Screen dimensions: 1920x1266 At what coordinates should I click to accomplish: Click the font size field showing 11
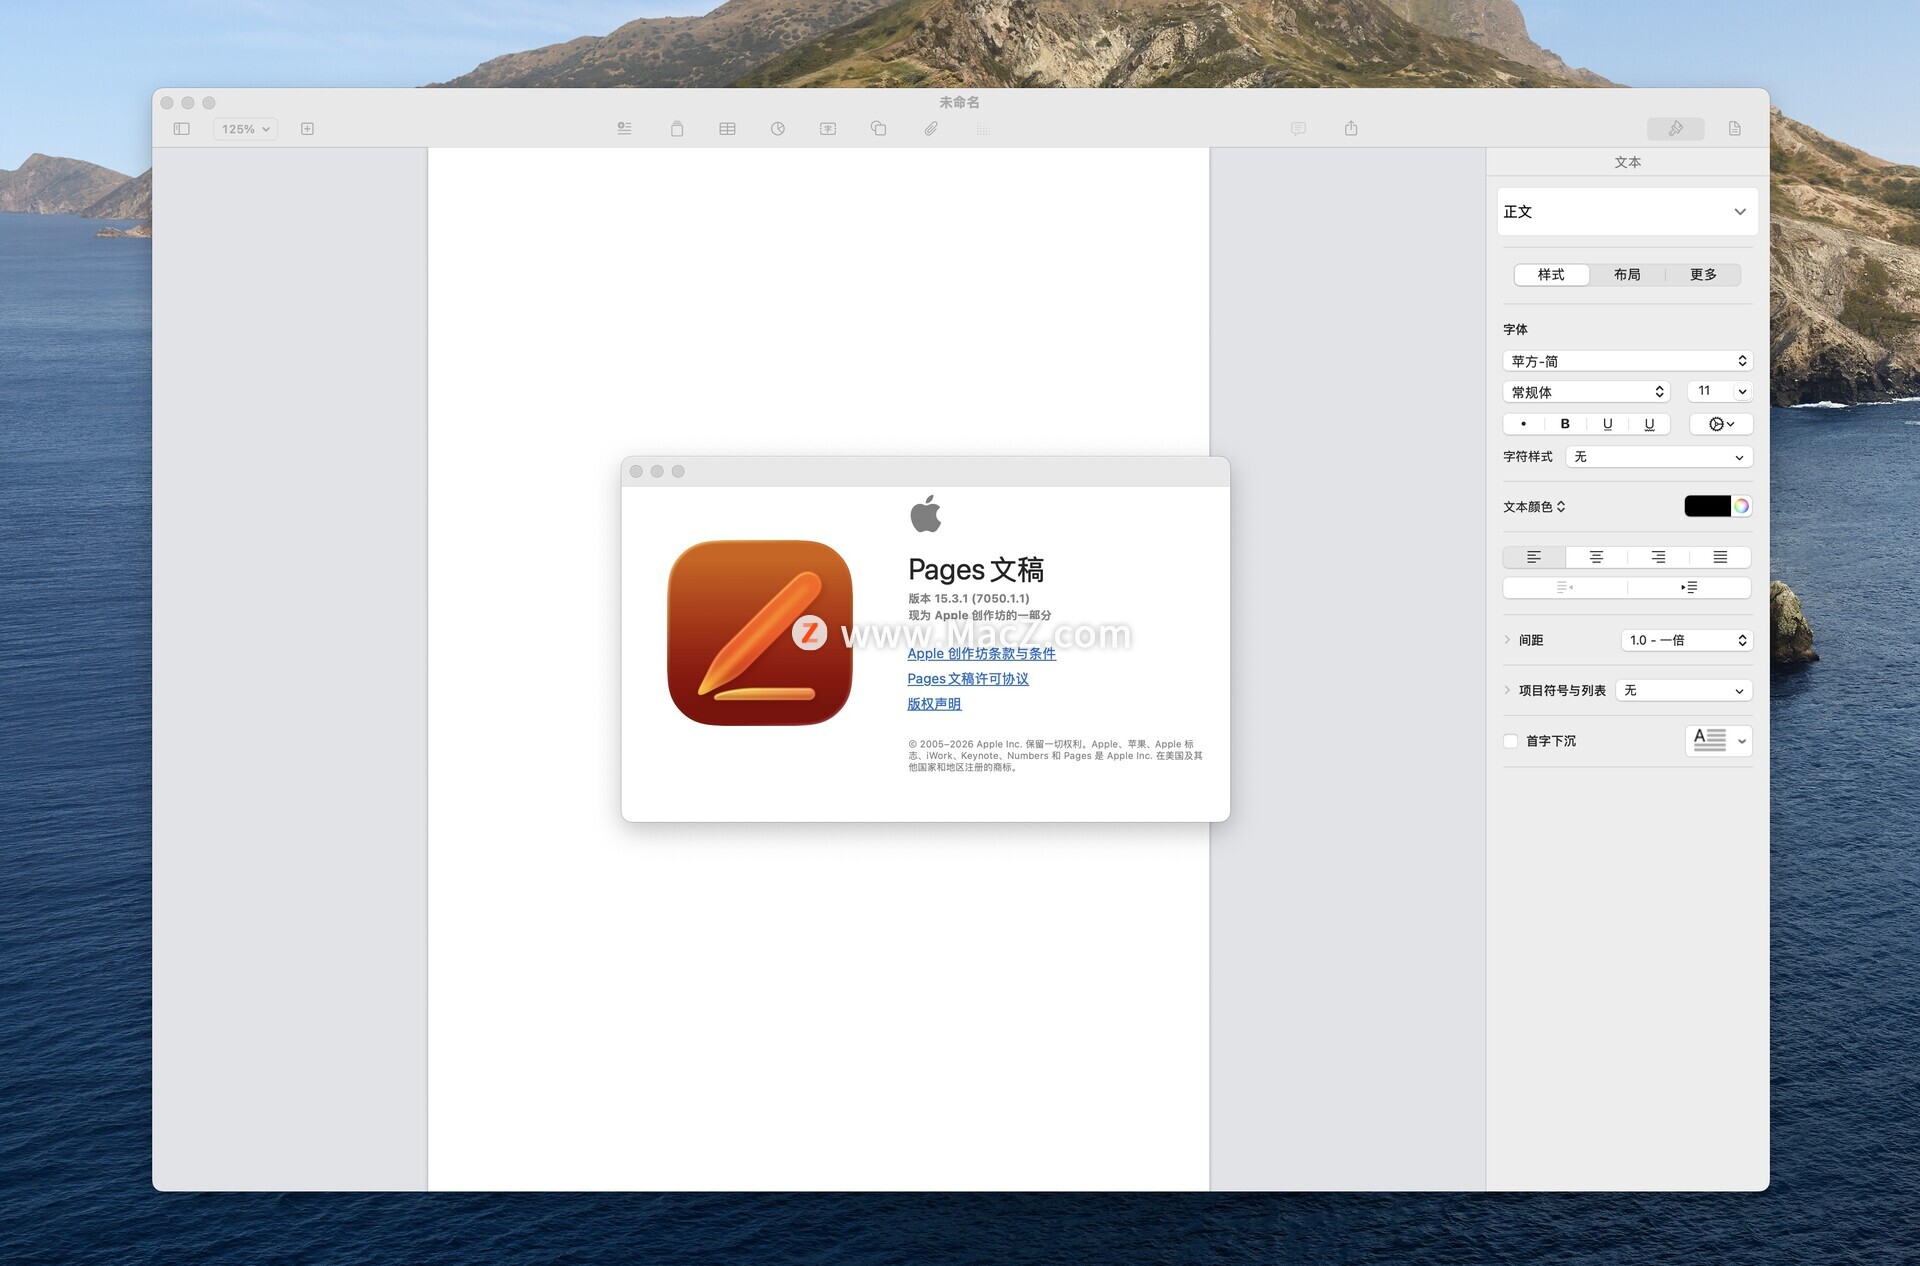pyautogui.click(x=1709, y=391)
